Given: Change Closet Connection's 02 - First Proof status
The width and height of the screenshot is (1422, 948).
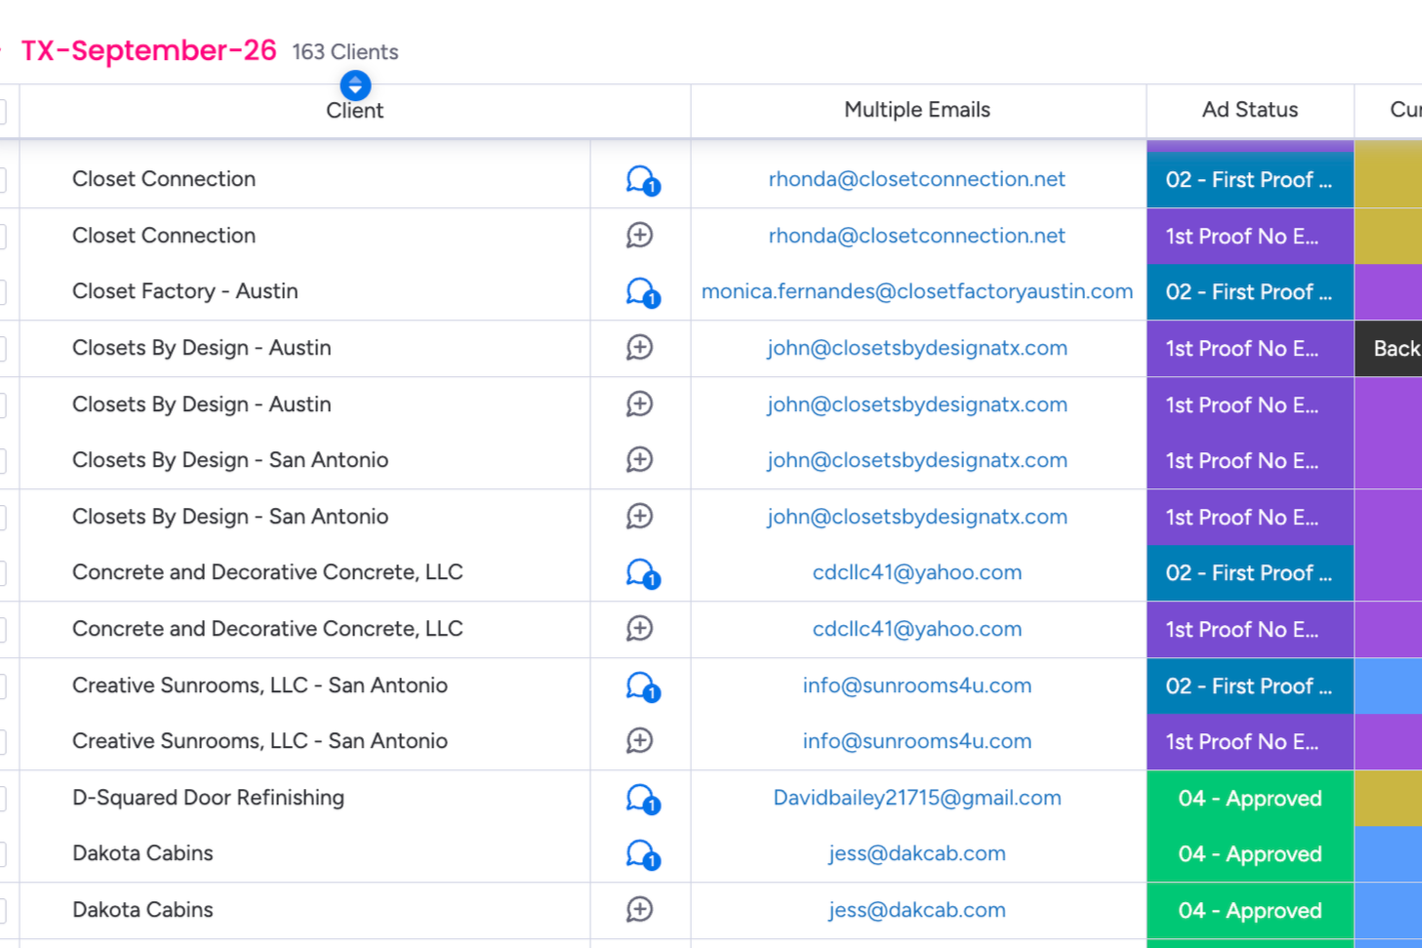Looking at the screenshot, I should click(x=1250, y=180).
